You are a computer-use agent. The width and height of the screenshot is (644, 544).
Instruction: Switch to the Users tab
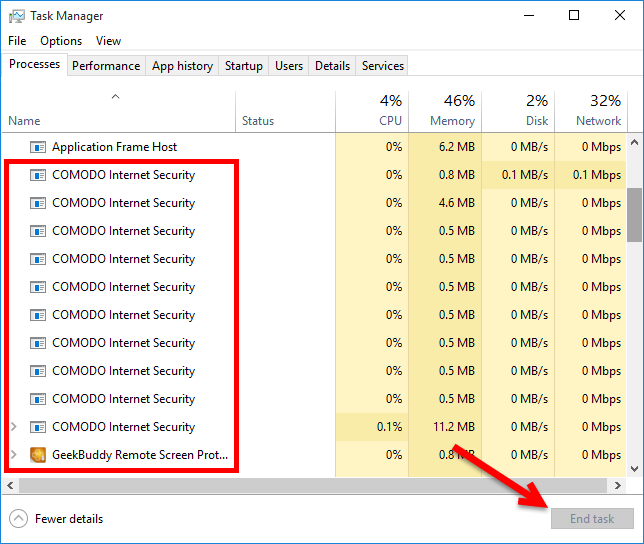(x=289, y=66)
